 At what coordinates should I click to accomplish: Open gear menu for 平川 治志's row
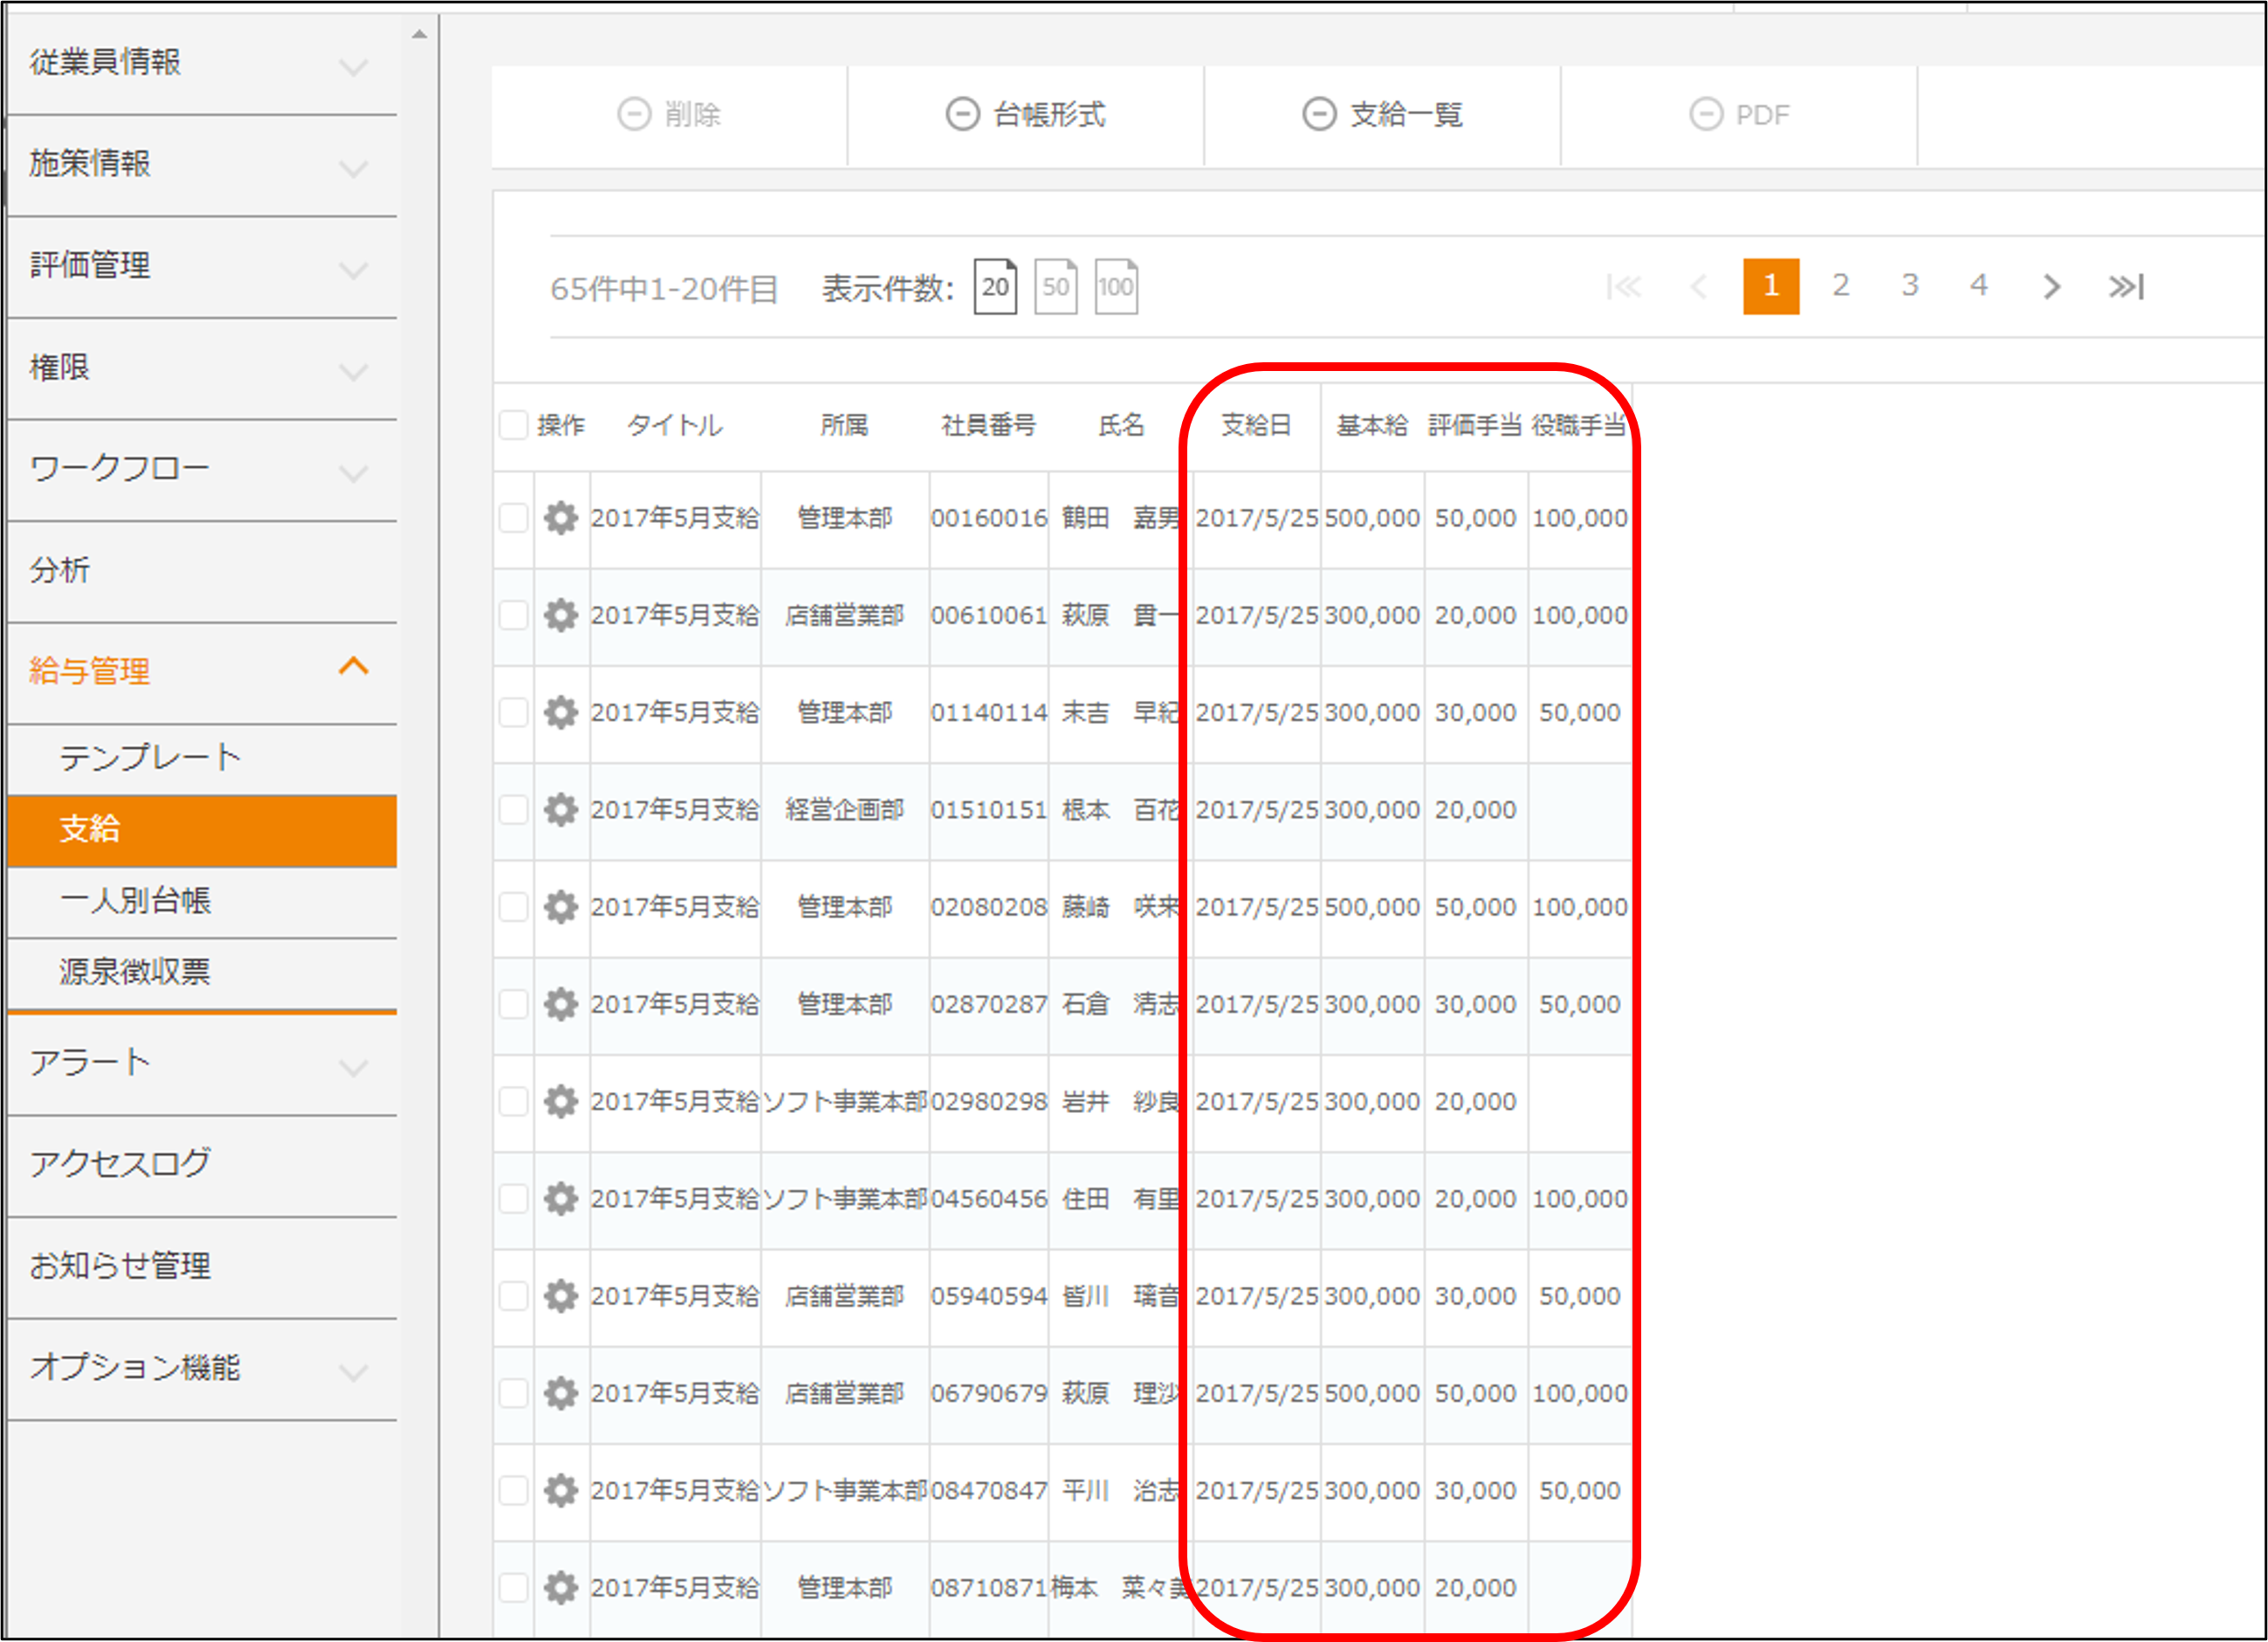pos(561,1489)
